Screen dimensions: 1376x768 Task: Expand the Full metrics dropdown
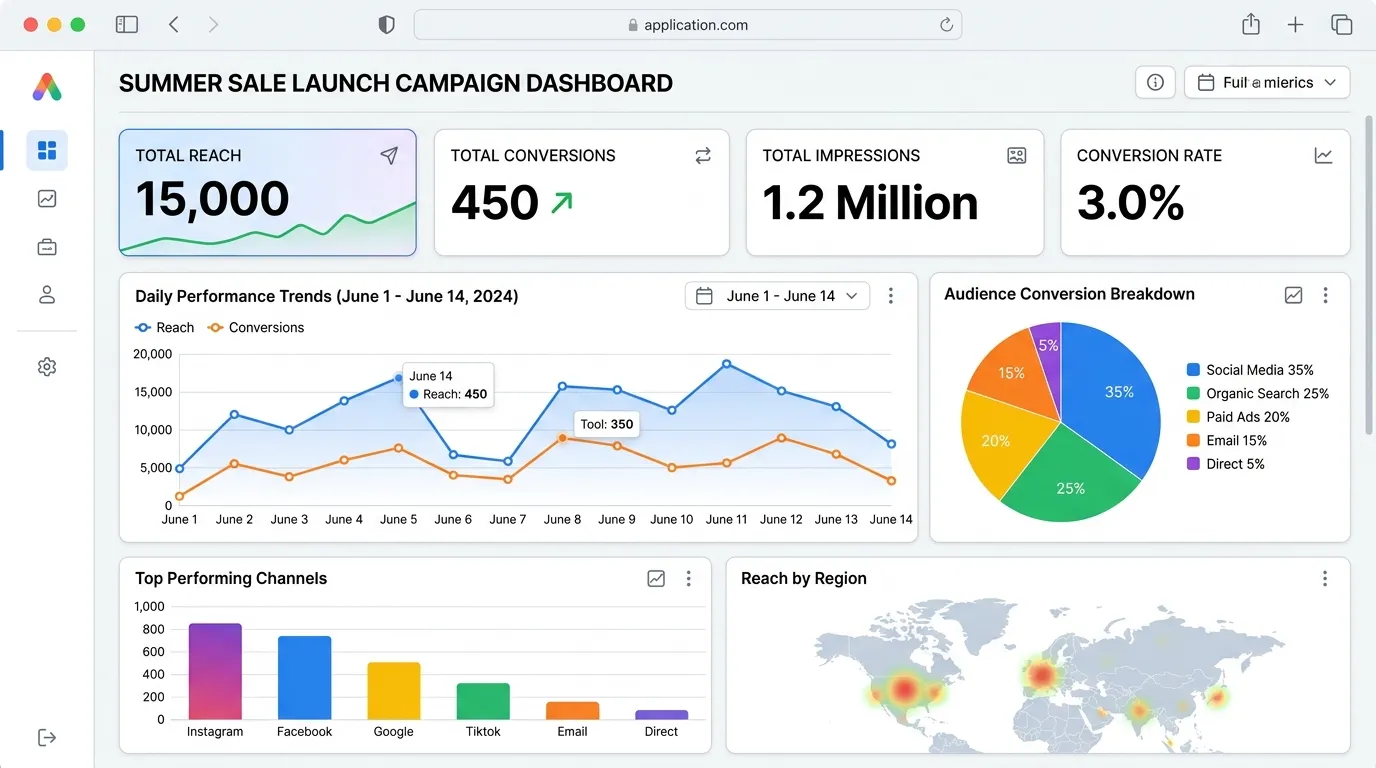pos(1267,82)
